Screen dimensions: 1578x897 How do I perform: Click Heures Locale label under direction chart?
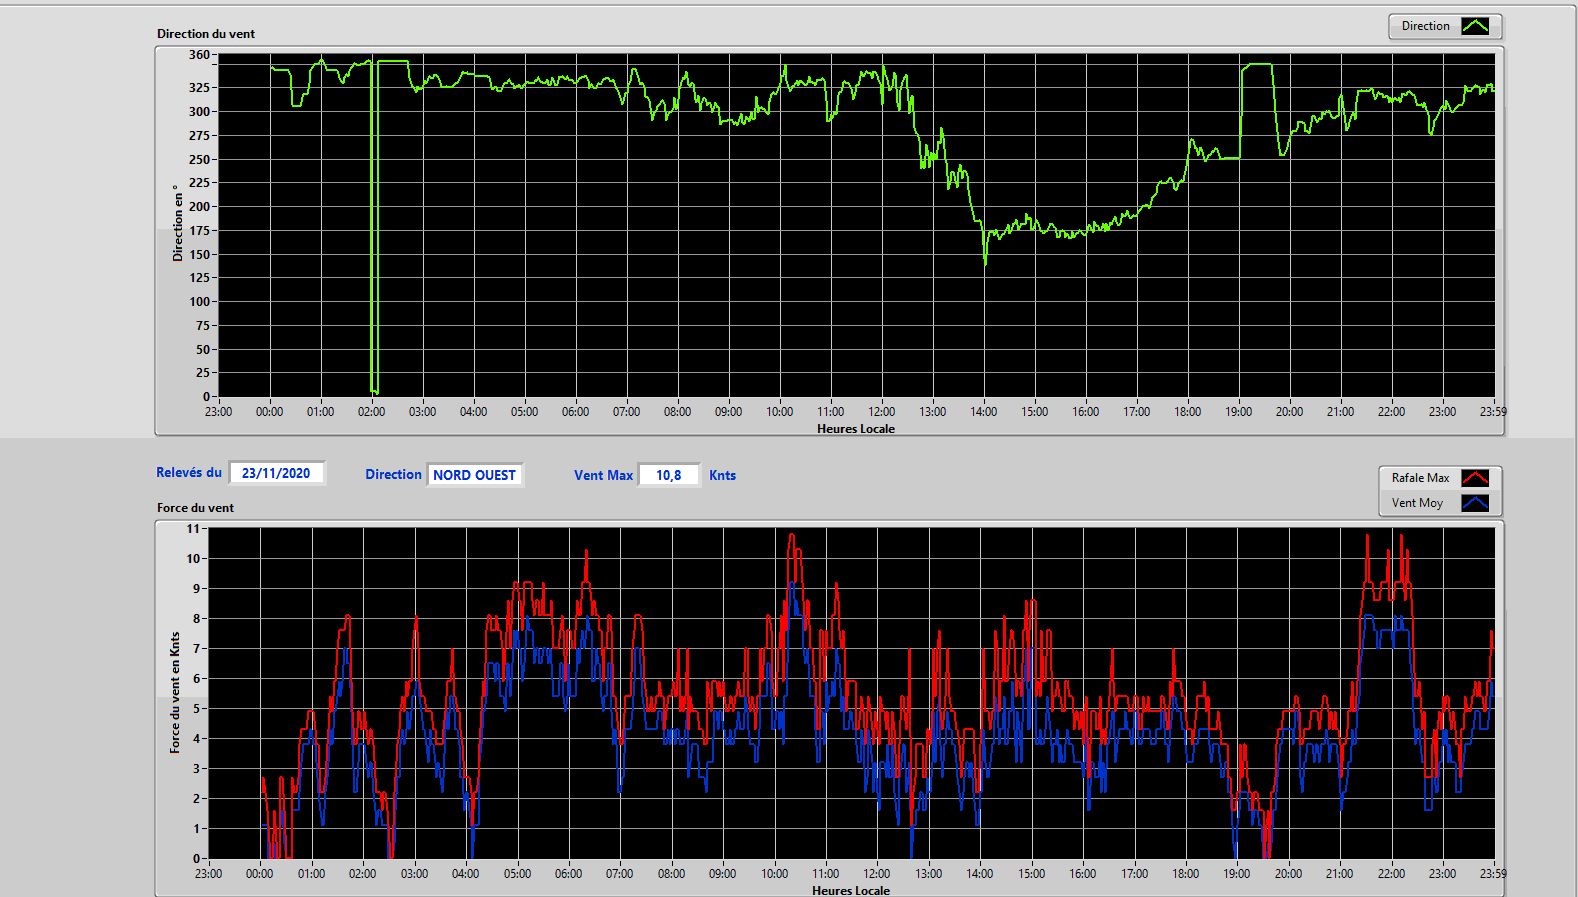[856, 428]
